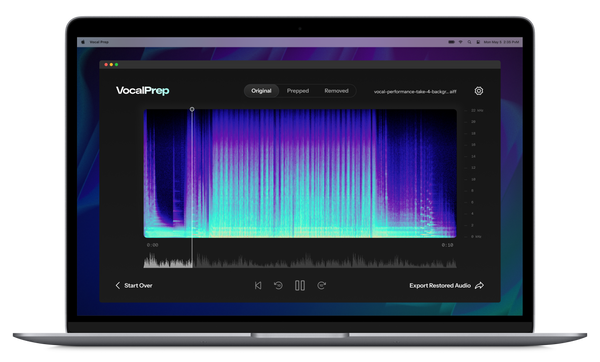Screen dimensions: 600x362
Task: Rewind using the circular back arrow
Action: 278,285
